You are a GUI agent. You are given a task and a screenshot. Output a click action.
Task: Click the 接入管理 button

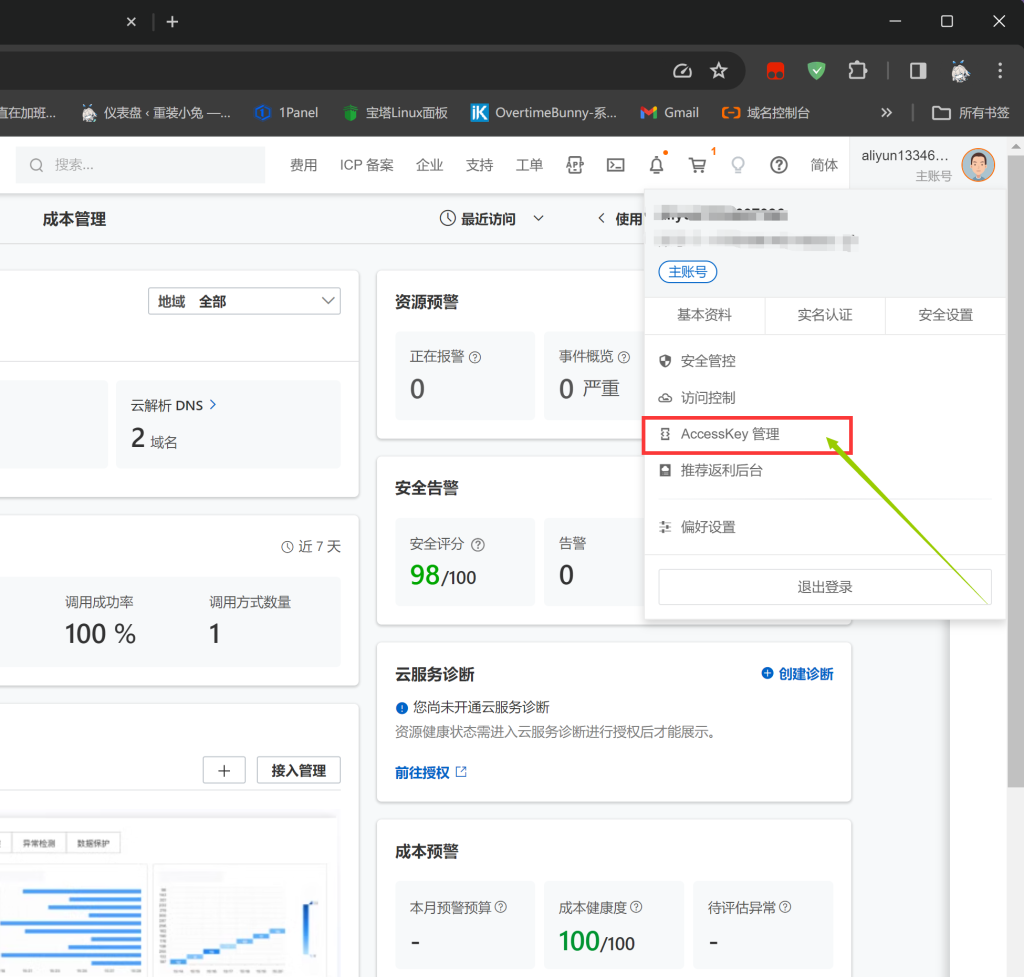click(x=298, y=771)
